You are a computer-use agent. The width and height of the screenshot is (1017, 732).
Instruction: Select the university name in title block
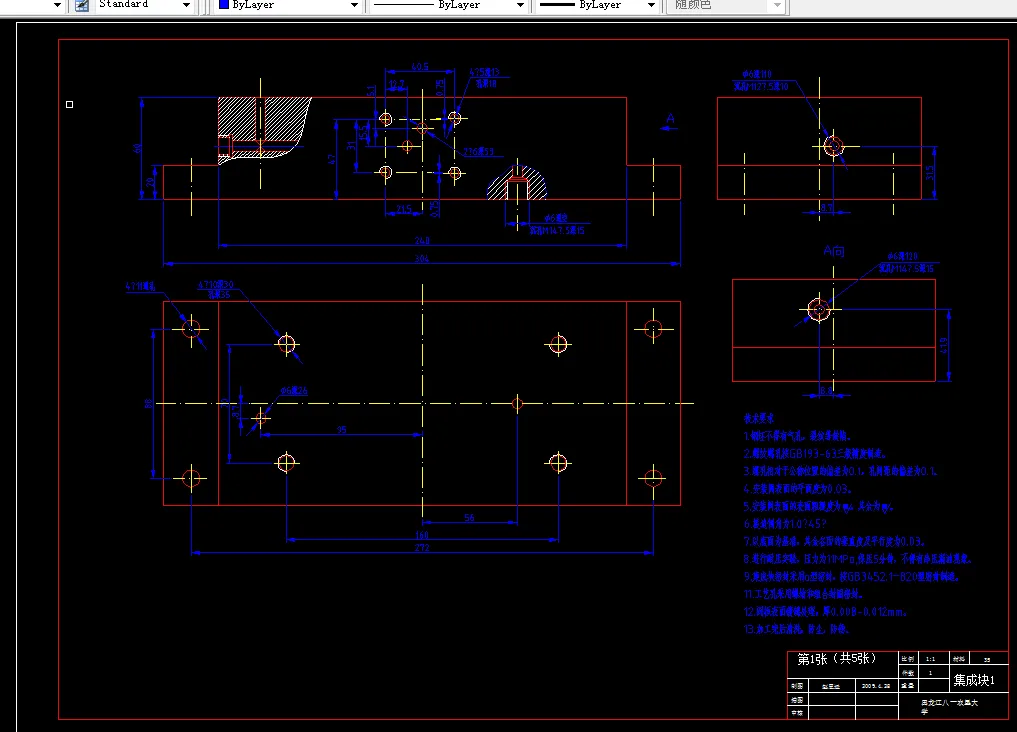coord(950,706)
